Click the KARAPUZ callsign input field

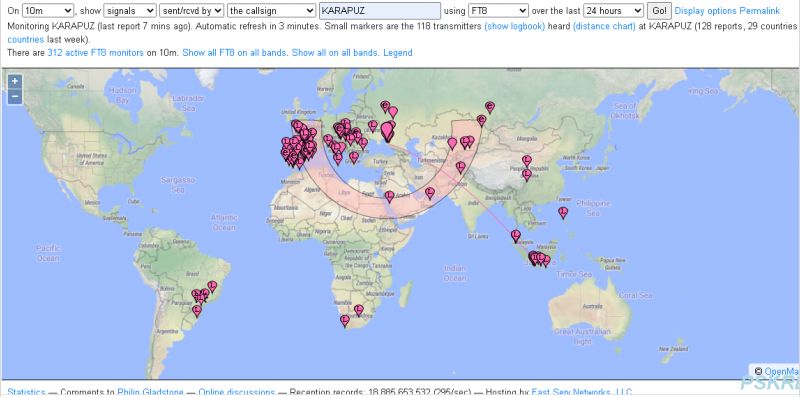380,11
